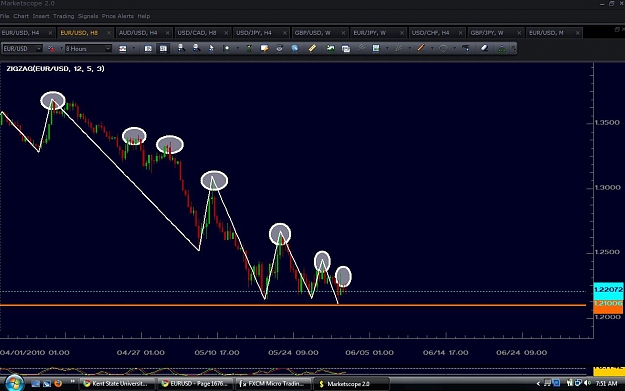Screen dimensions: 625x391
Task: Click the crosshair cursor mode icon
Action: (226, 48)
